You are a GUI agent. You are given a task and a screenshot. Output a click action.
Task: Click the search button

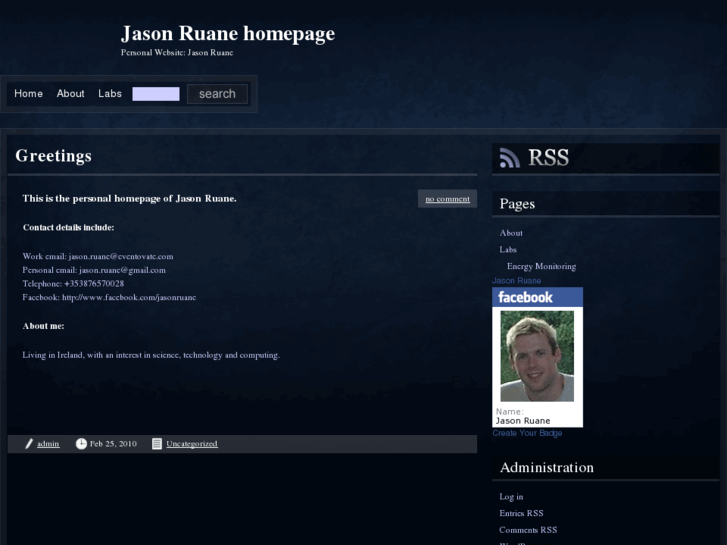217,94
